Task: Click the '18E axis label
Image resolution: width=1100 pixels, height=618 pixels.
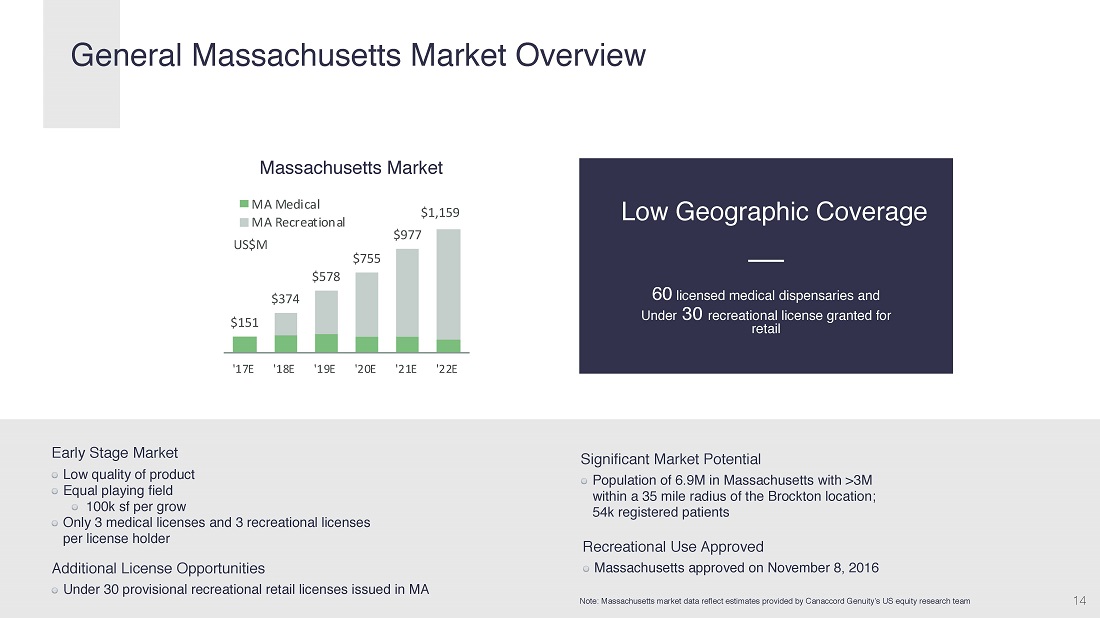Action: click(x=284, y=369)
